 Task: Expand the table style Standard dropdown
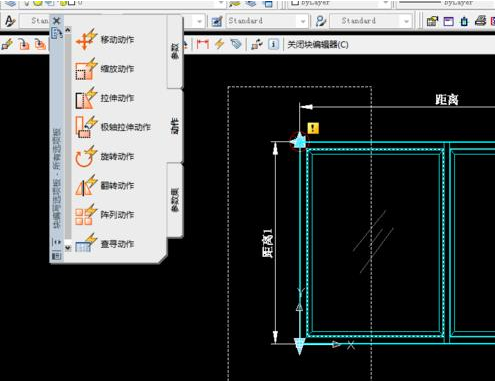pyautogui.click(x=370, y=21)
